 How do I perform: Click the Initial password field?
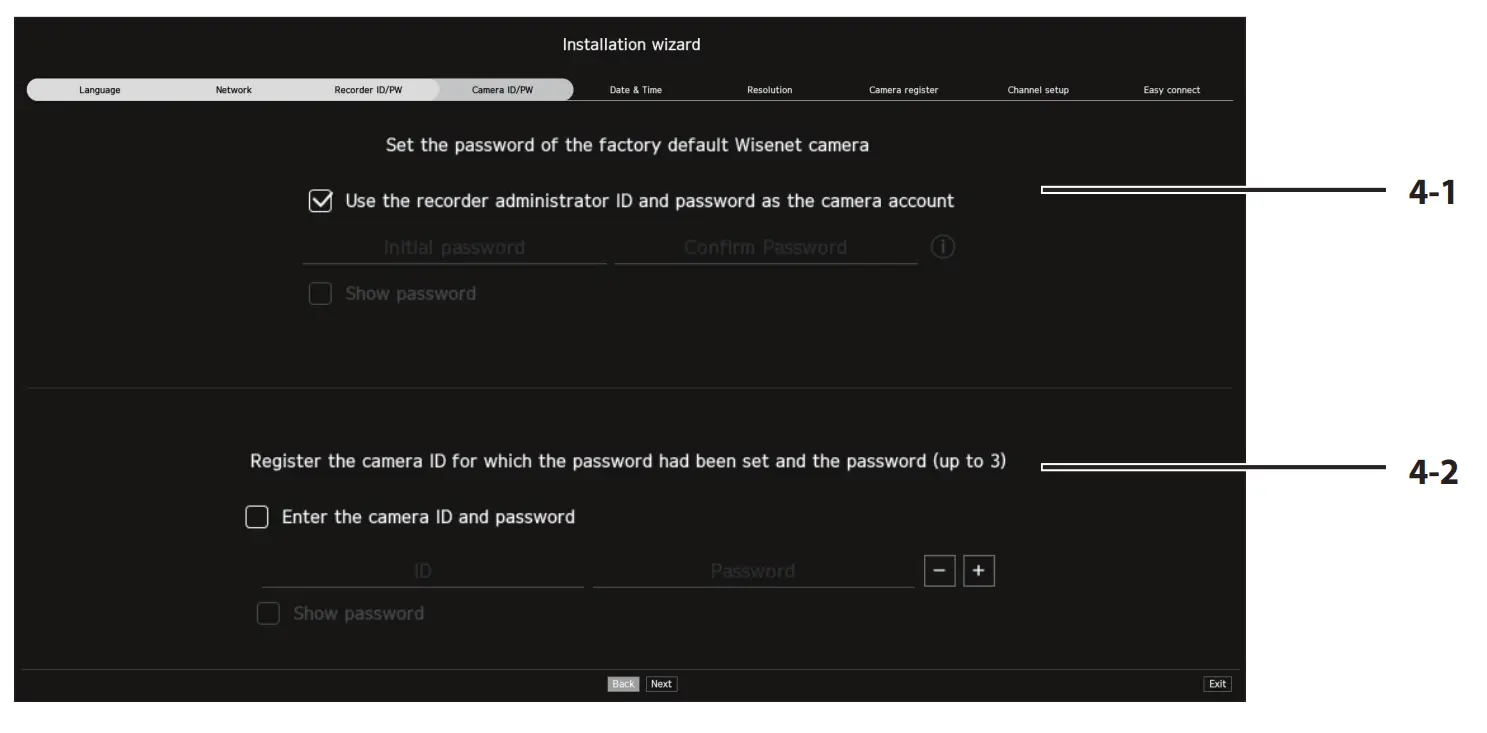click(x=453, y=247)
